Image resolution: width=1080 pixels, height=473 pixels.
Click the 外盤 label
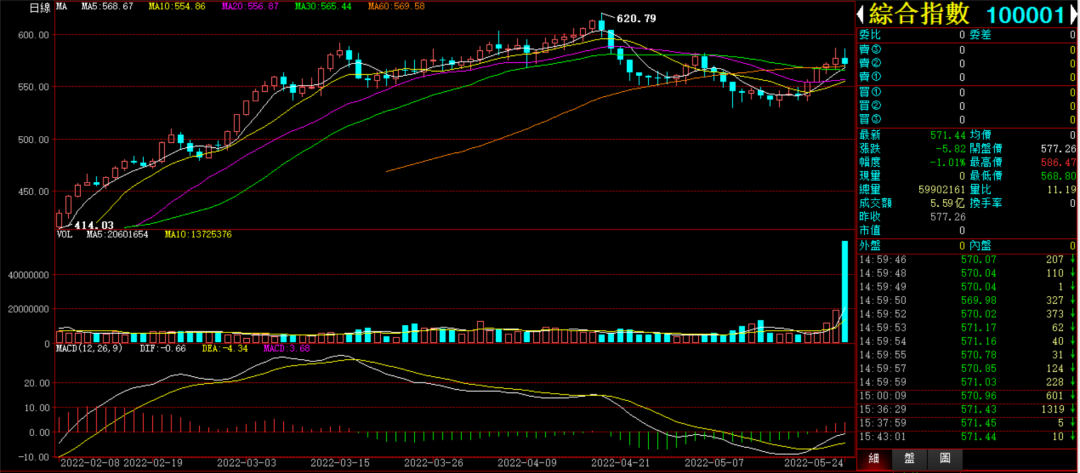[869, 246]
